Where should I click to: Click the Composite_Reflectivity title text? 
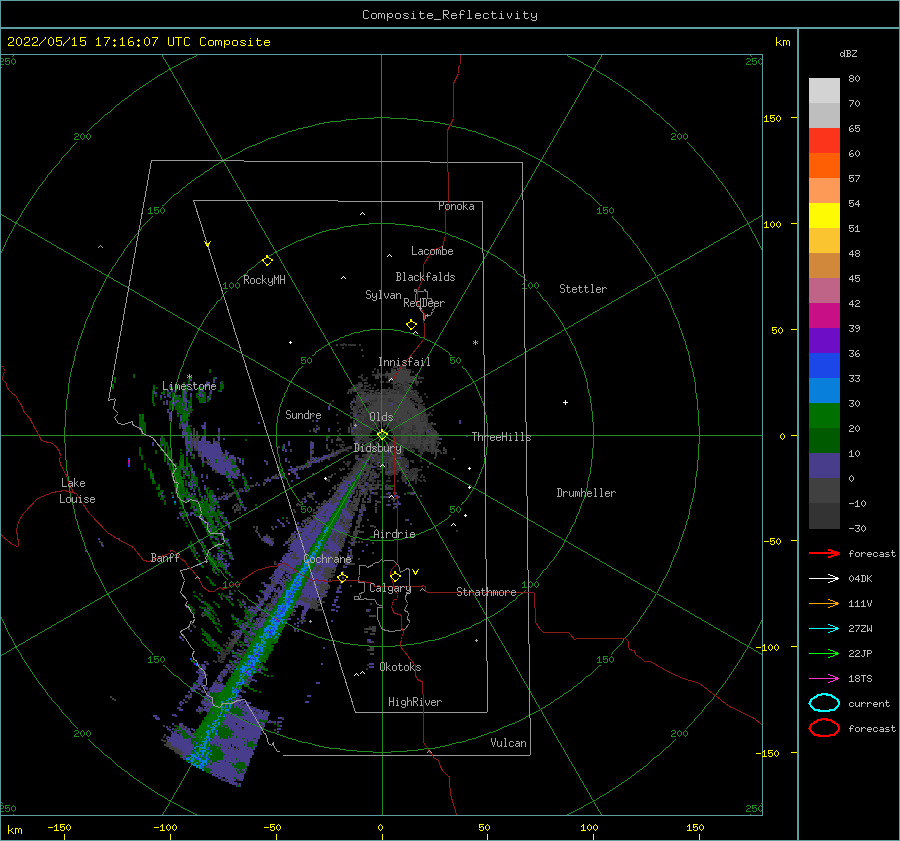[450, 15]
